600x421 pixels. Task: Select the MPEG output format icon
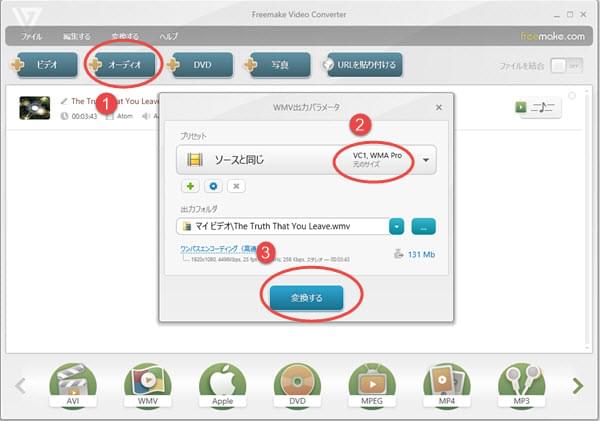click(372, 386)
